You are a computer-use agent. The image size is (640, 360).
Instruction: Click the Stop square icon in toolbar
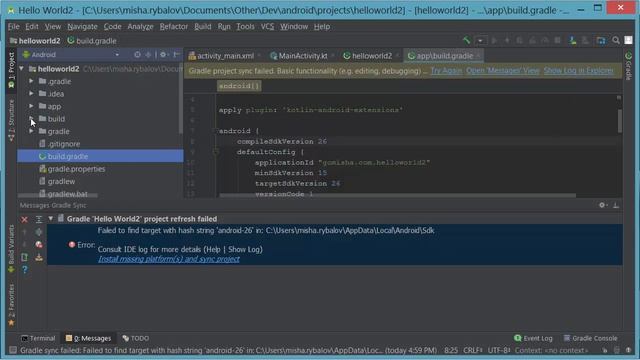tap(558, 40)
